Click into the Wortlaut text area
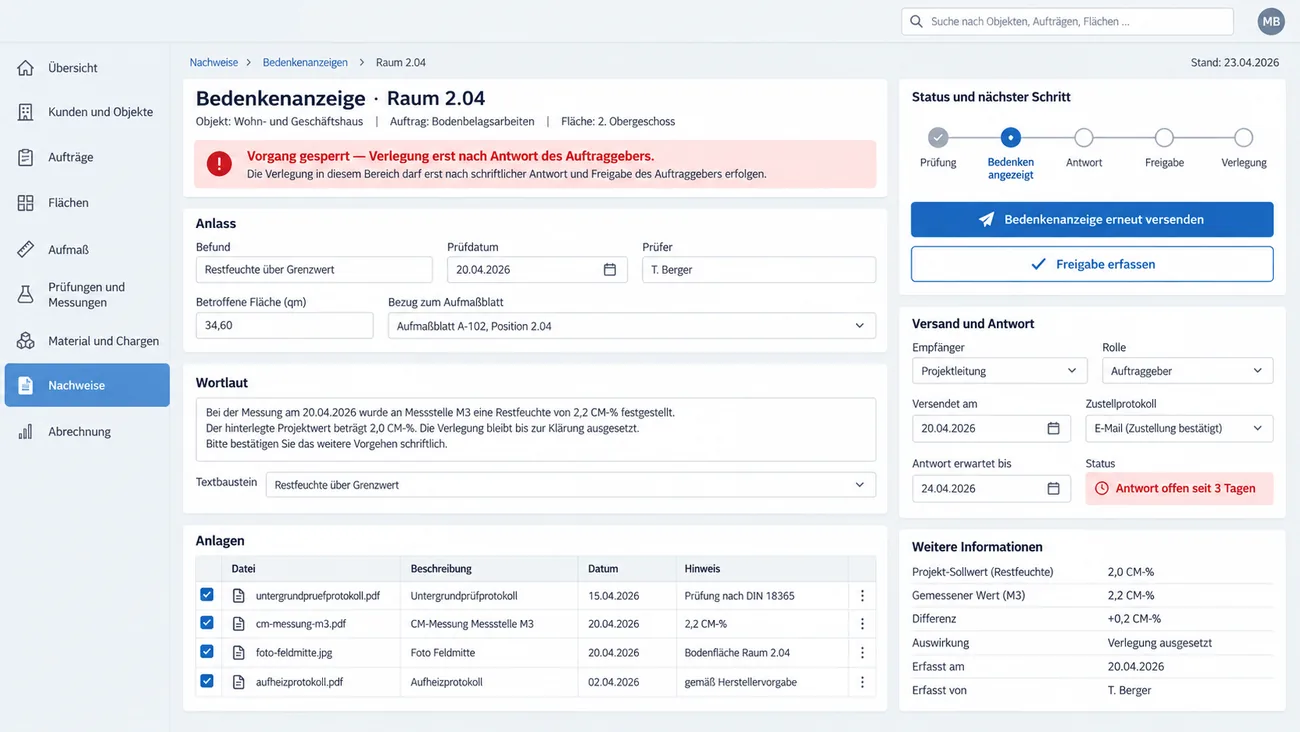The image size is (1300, 732). [x=536, y=429]
